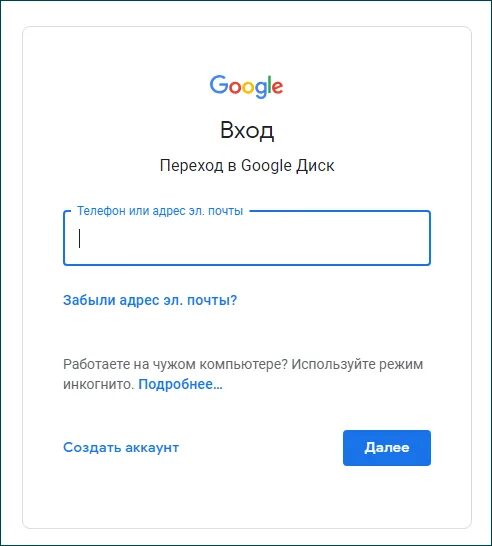Click the multicolored Google wordmark
The height and width of the screenshot is (546, 492).
pos(246,86)
